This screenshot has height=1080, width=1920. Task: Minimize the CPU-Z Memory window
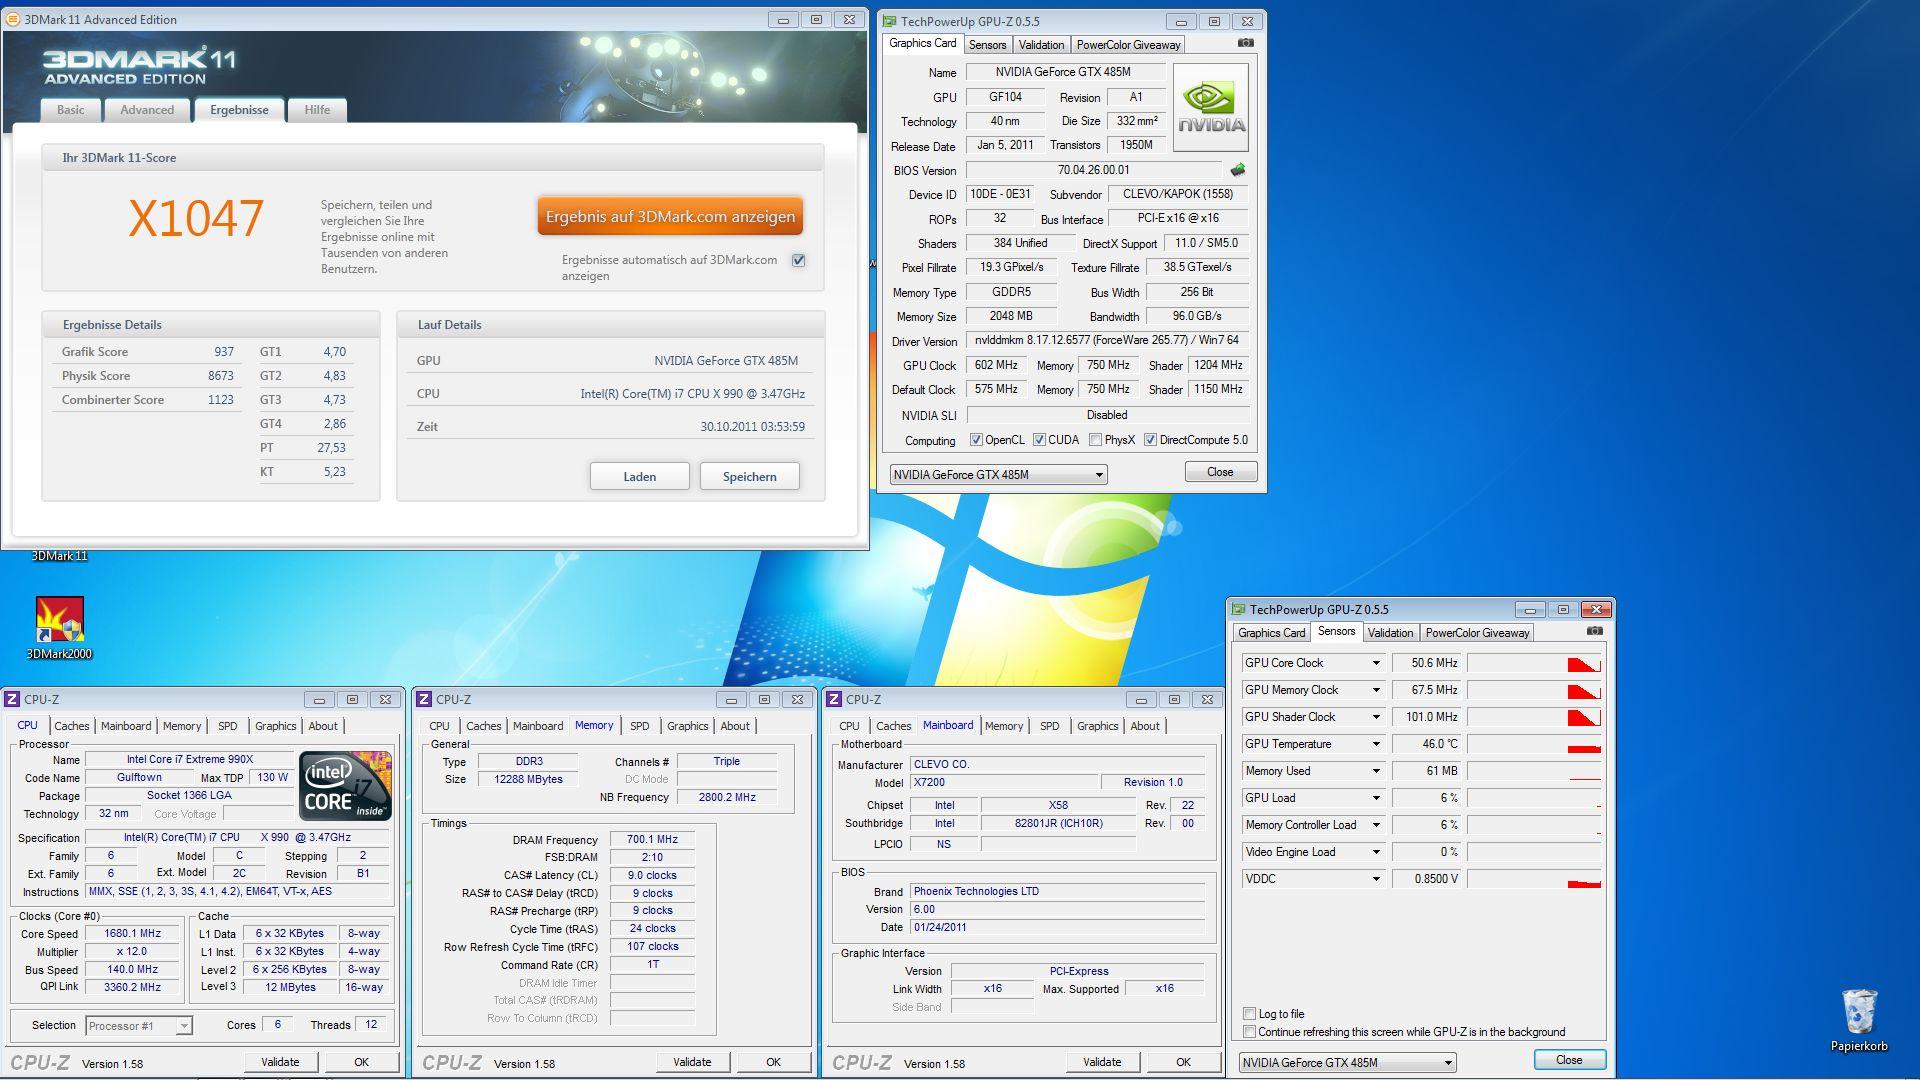(731, 699)
